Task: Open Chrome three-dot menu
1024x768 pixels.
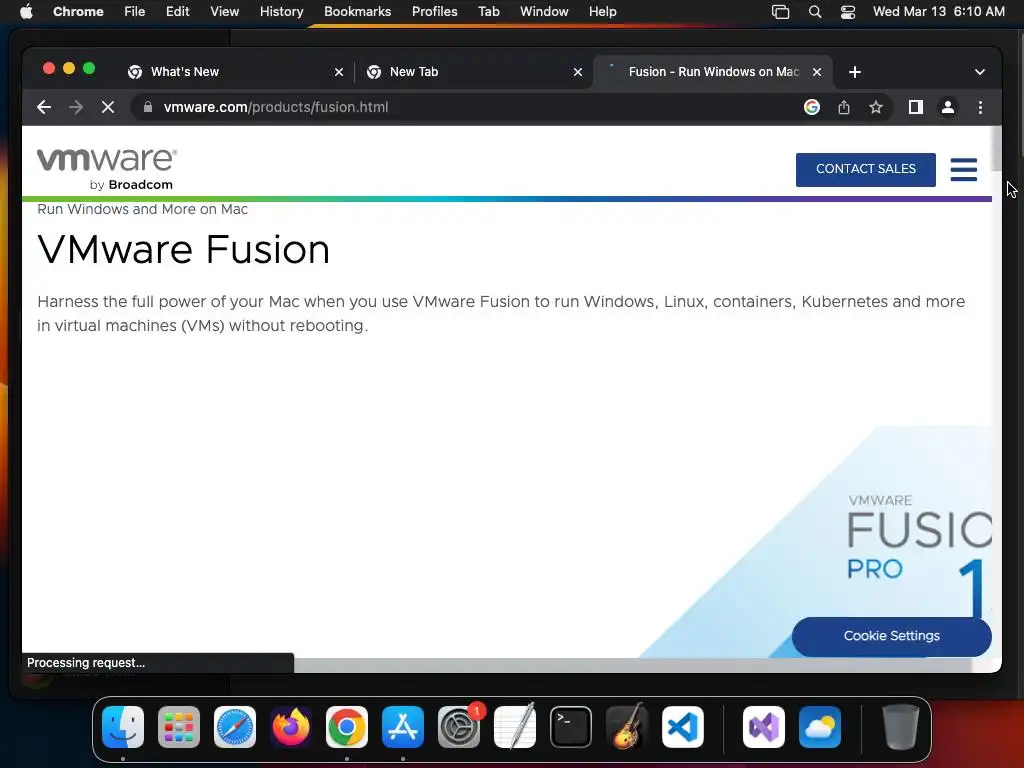Action: click(980, 107)
